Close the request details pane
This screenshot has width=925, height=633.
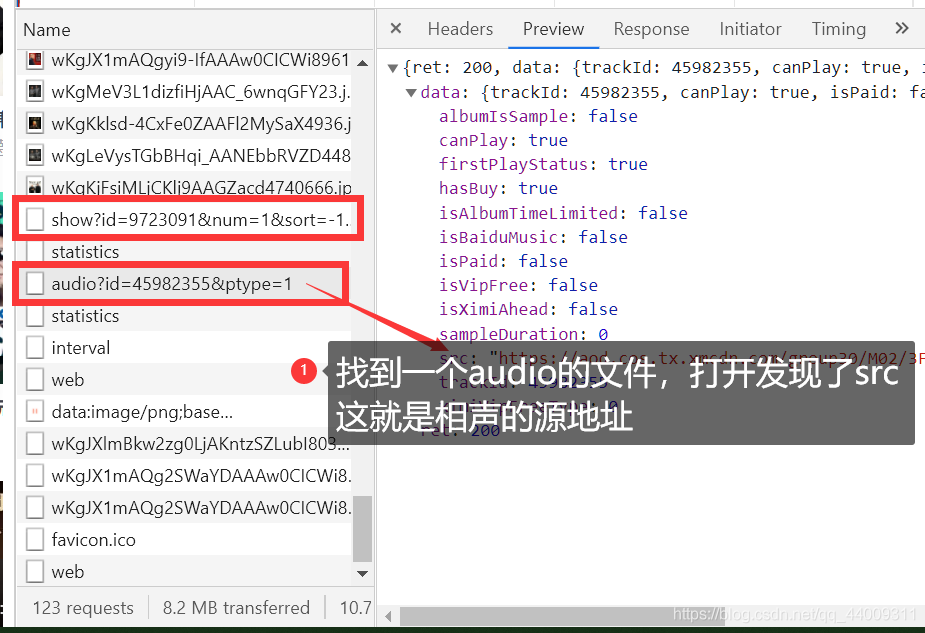coord(396,28)
